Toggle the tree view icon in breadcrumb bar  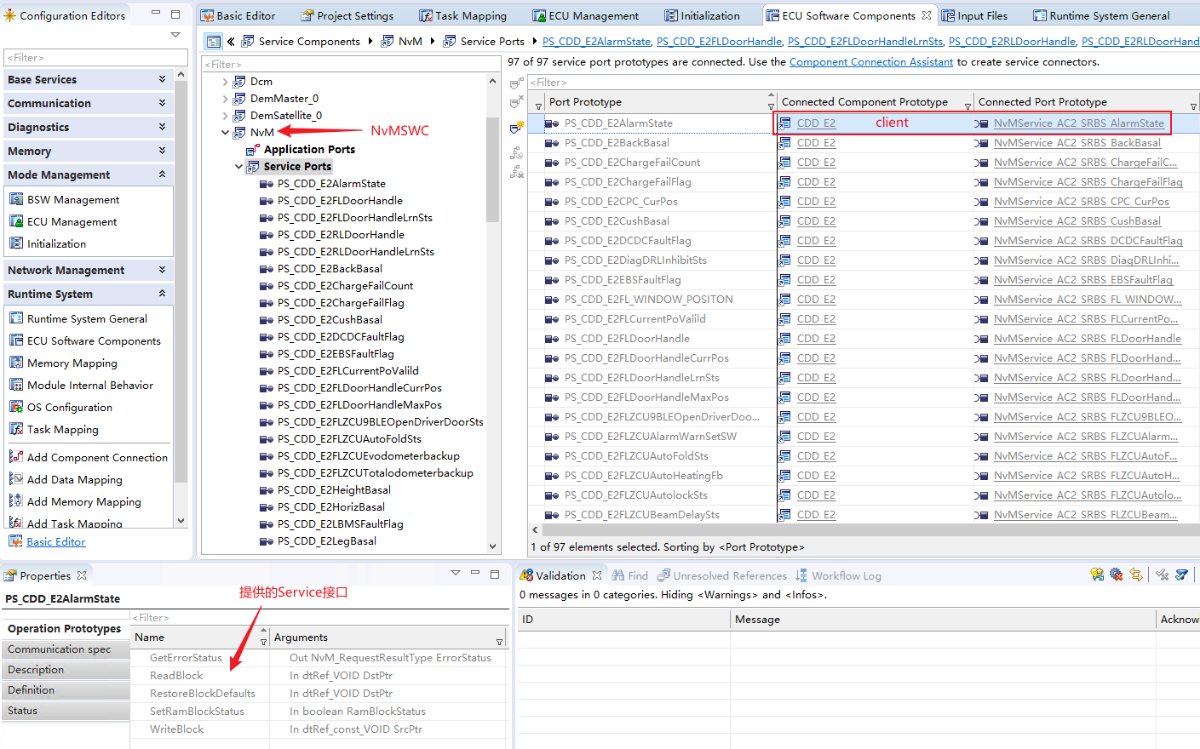213,41
